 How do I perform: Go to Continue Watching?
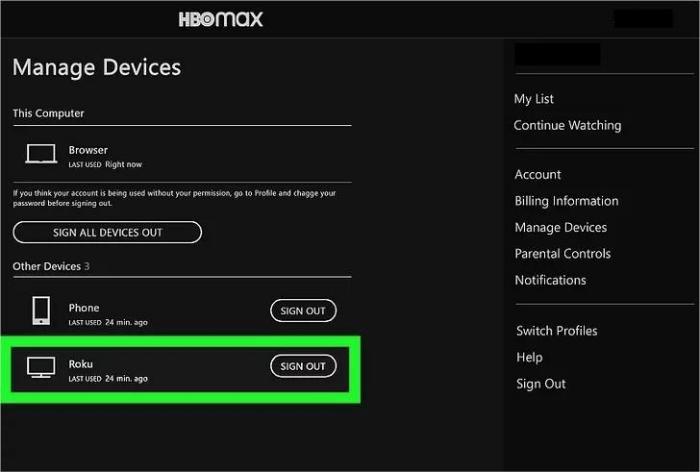[x=567, y=126]
